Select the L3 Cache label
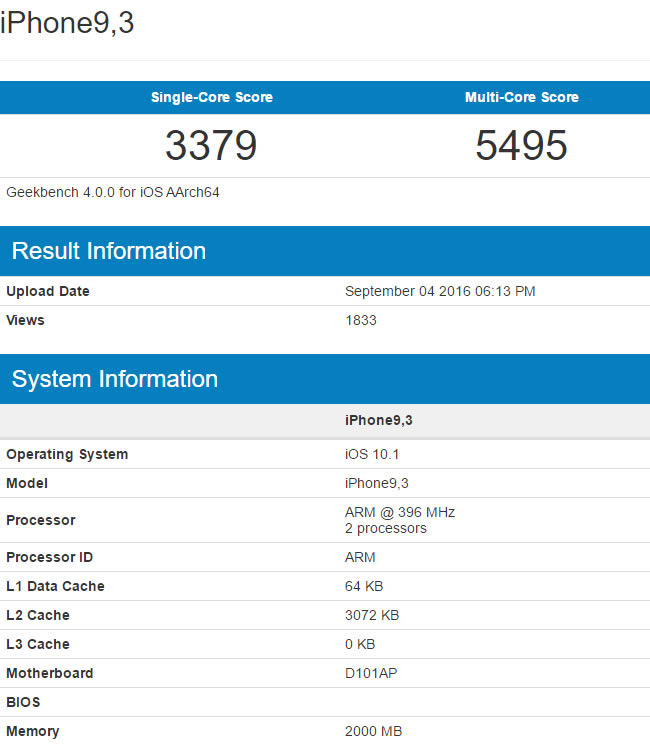650x750 pixels. pyautogui.click(x=38, y=644)
